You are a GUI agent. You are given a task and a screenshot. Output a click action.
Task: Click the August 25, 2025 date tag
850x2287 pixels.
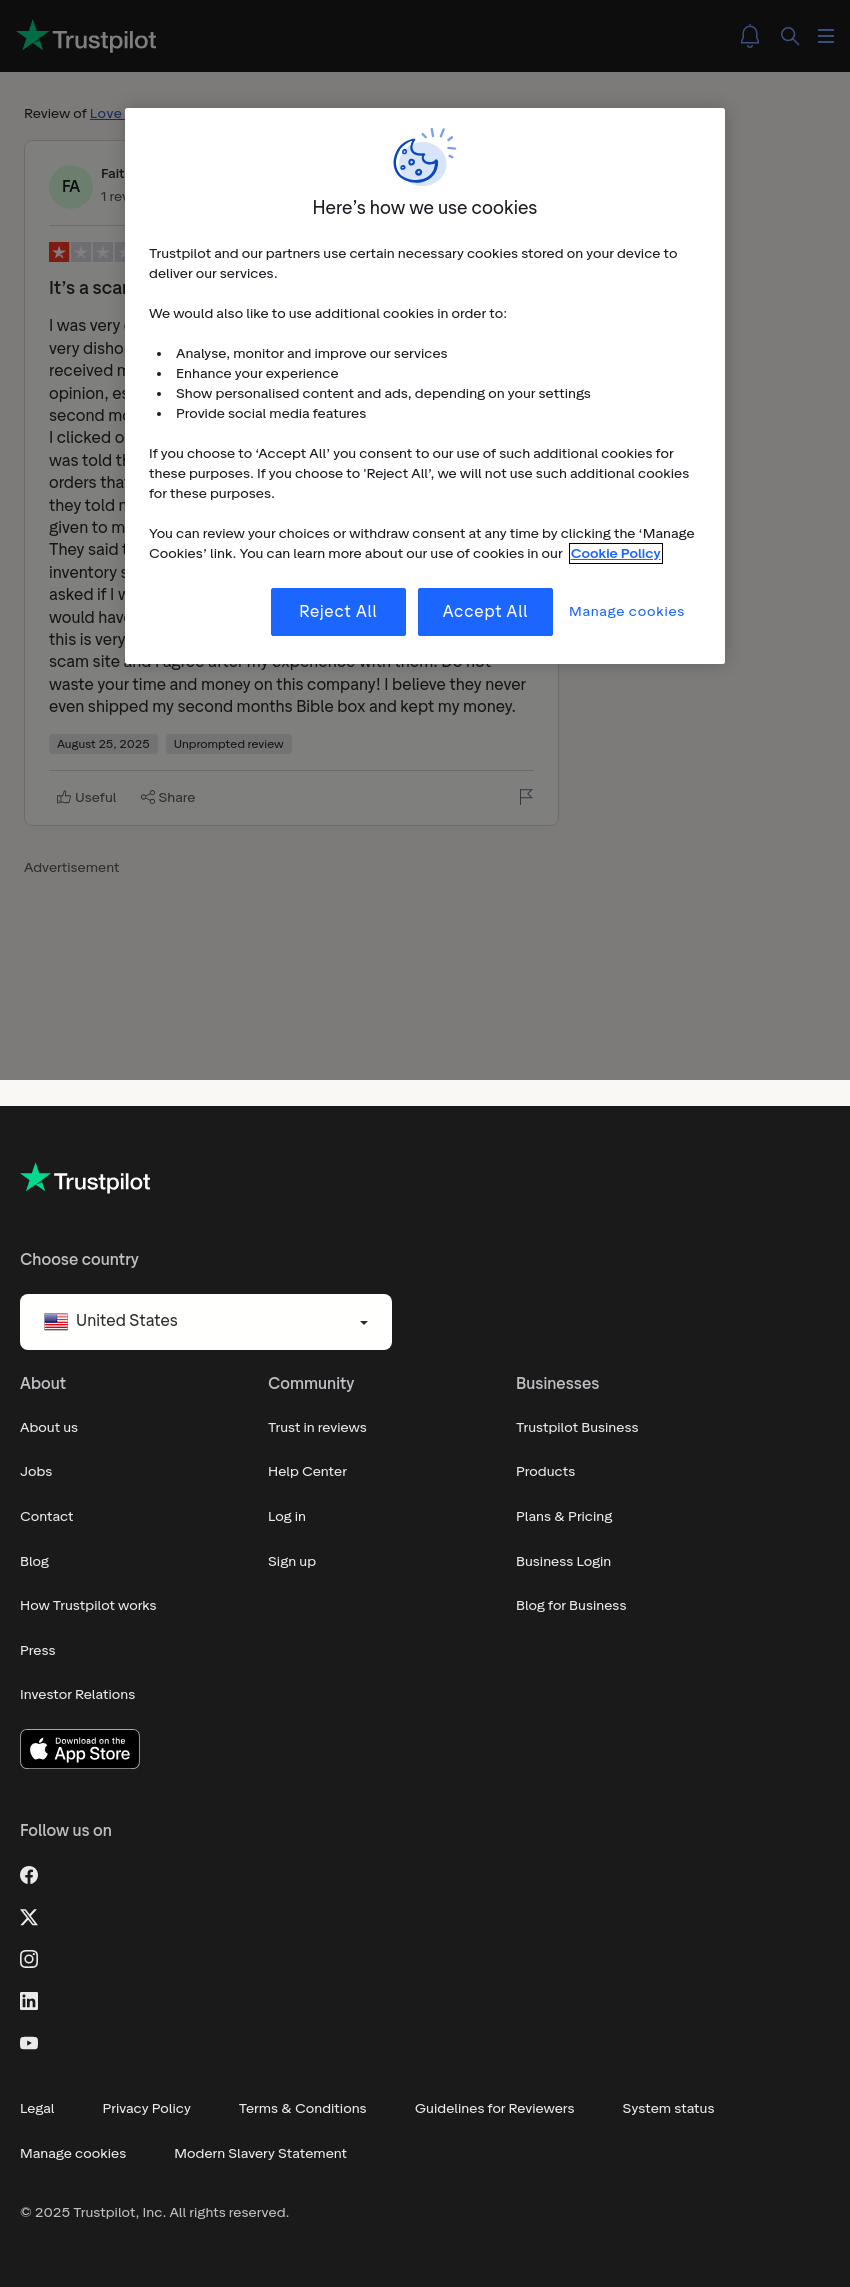point(103,744)
